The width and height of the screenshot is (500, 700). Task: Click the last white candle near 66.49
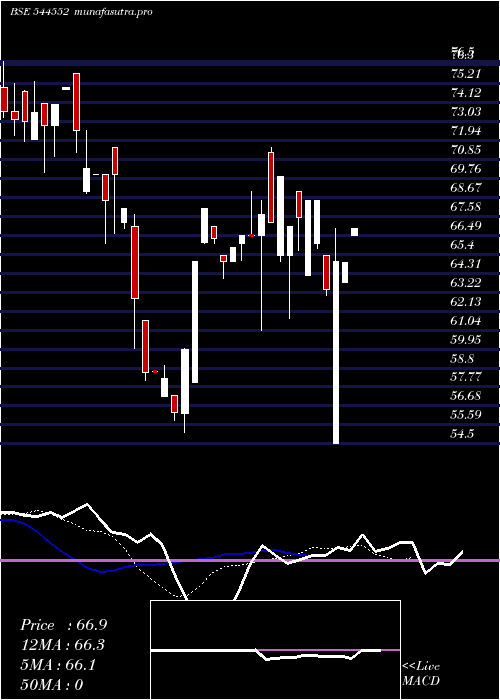point(354,232)
